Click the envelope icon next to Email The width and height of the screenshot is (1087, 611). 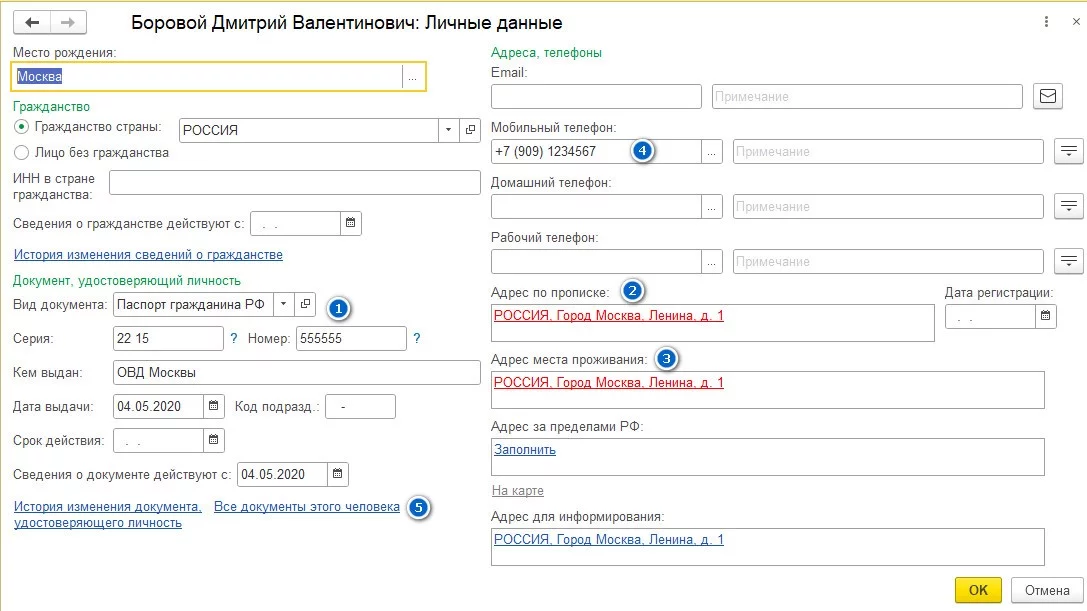click(x=1048, y=96)
